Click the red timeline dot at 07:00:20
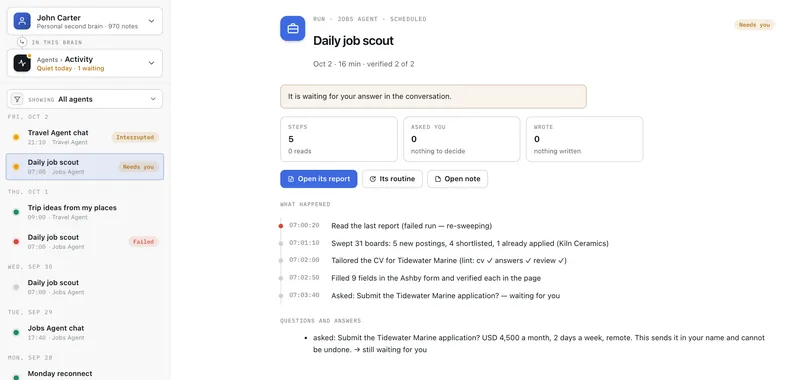Screen dimensions: 800x380 (281, 225)
